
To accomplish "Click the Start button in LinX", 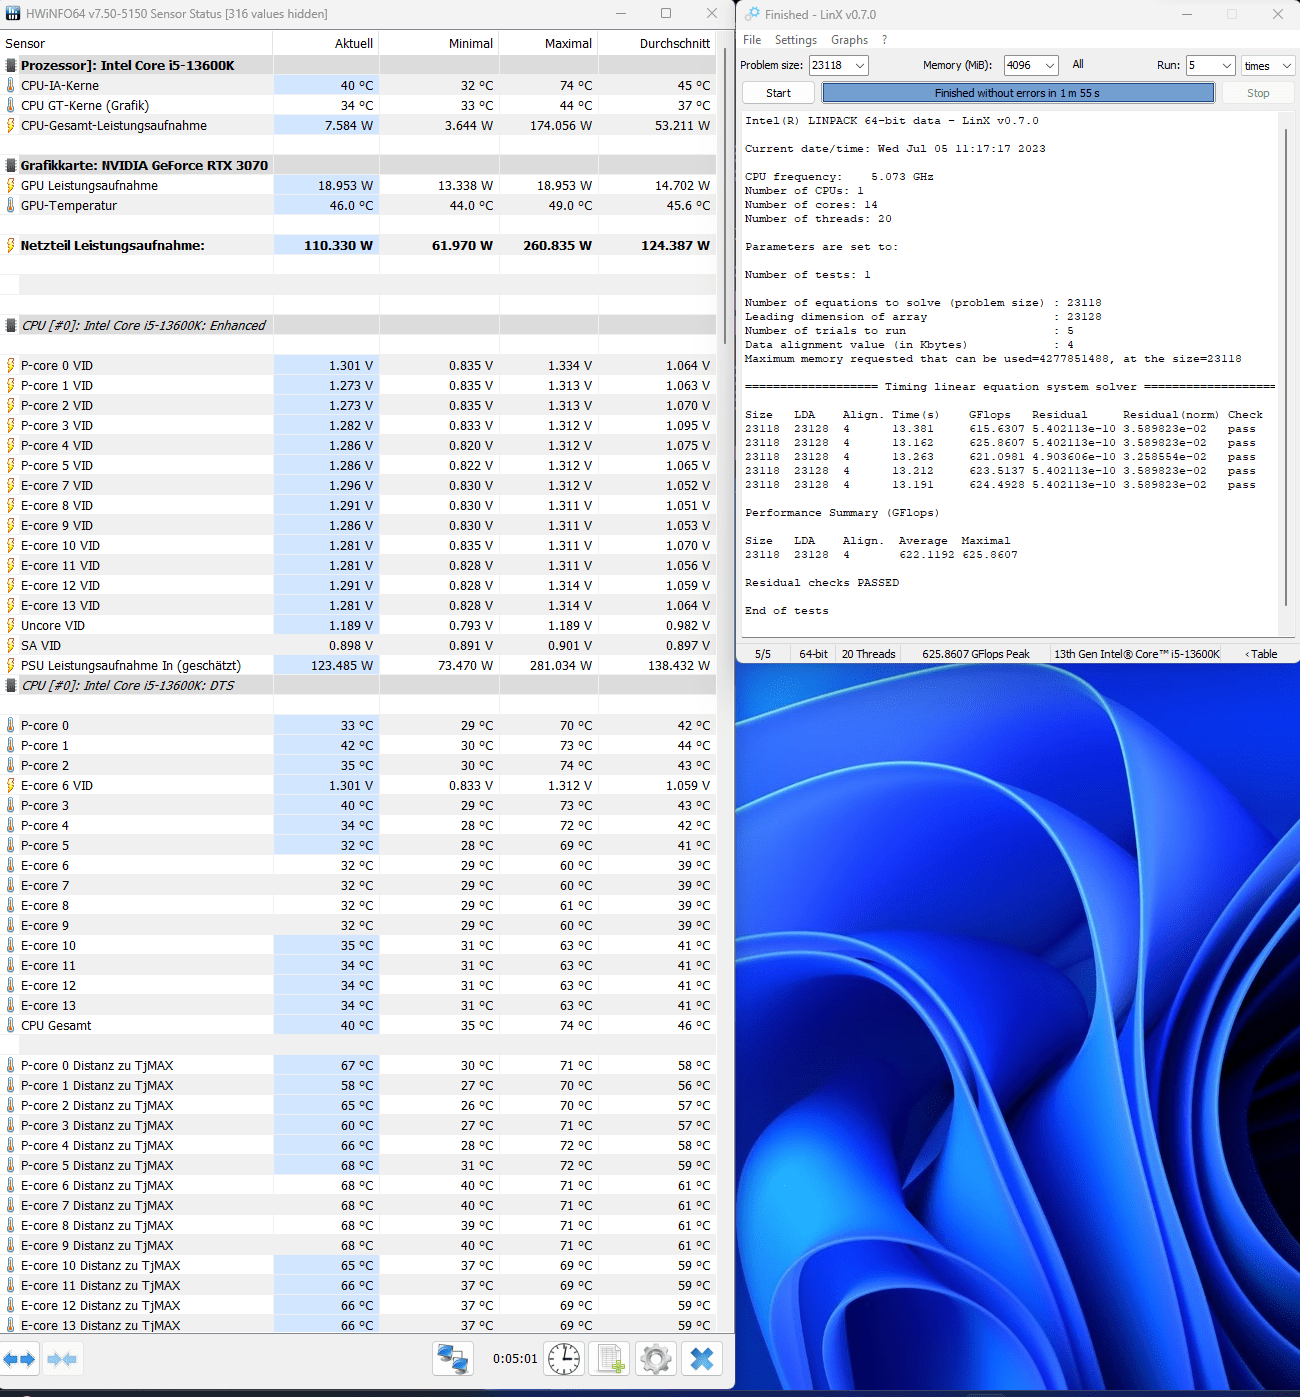I will coord(778,93).
